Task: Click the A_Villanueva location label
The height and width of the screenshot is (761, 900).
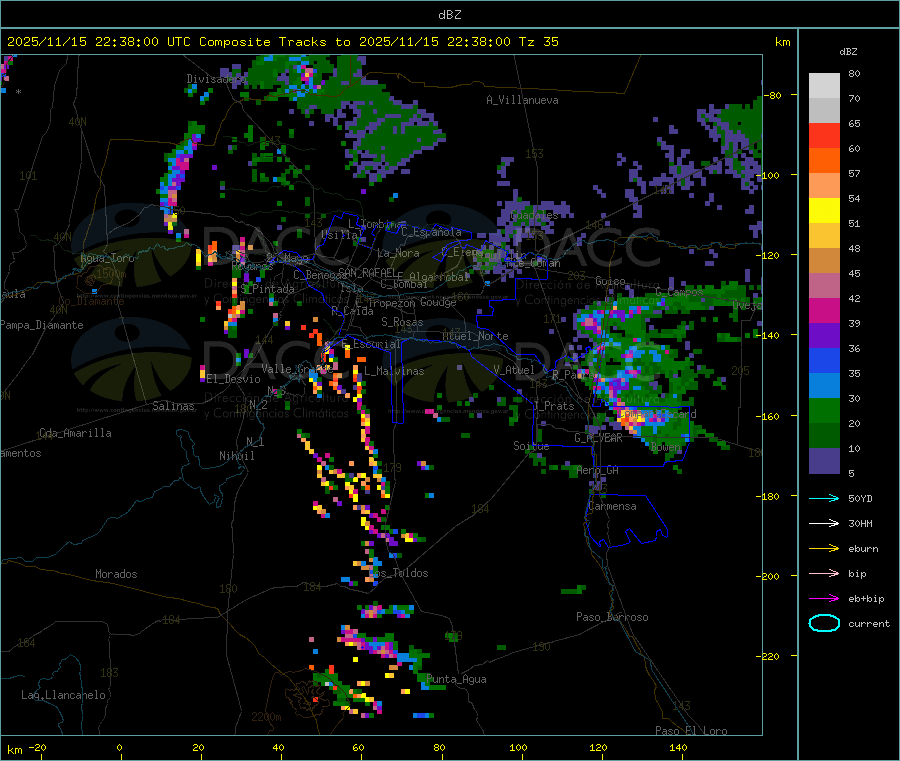Action: pos(522,100)
